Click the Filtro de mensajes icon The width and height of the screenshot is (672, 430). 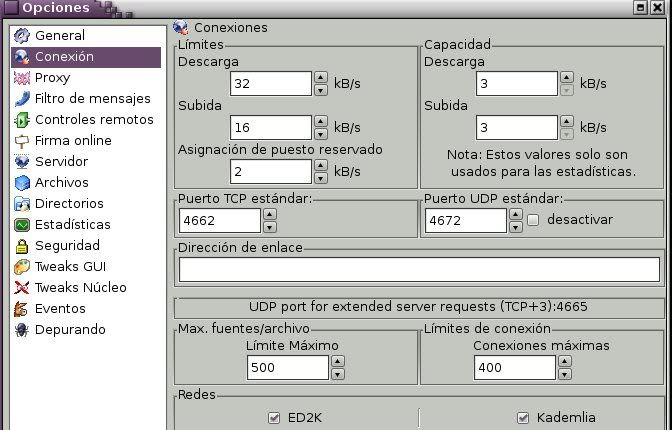coord(21,99)
